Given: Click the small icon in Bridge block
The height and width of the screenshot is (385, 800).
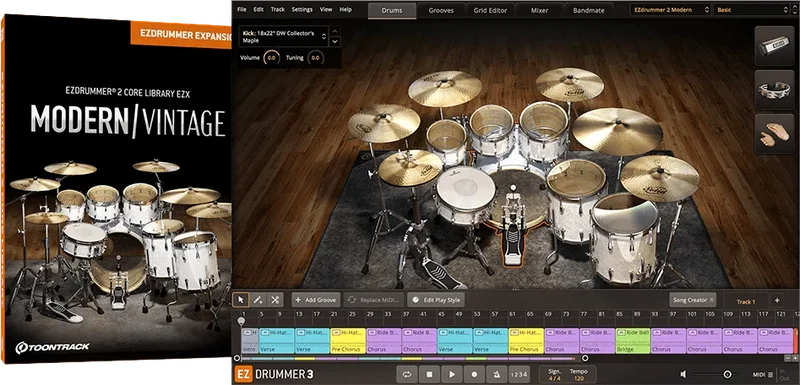Looking at the screenshot, I should click(622, 332).
